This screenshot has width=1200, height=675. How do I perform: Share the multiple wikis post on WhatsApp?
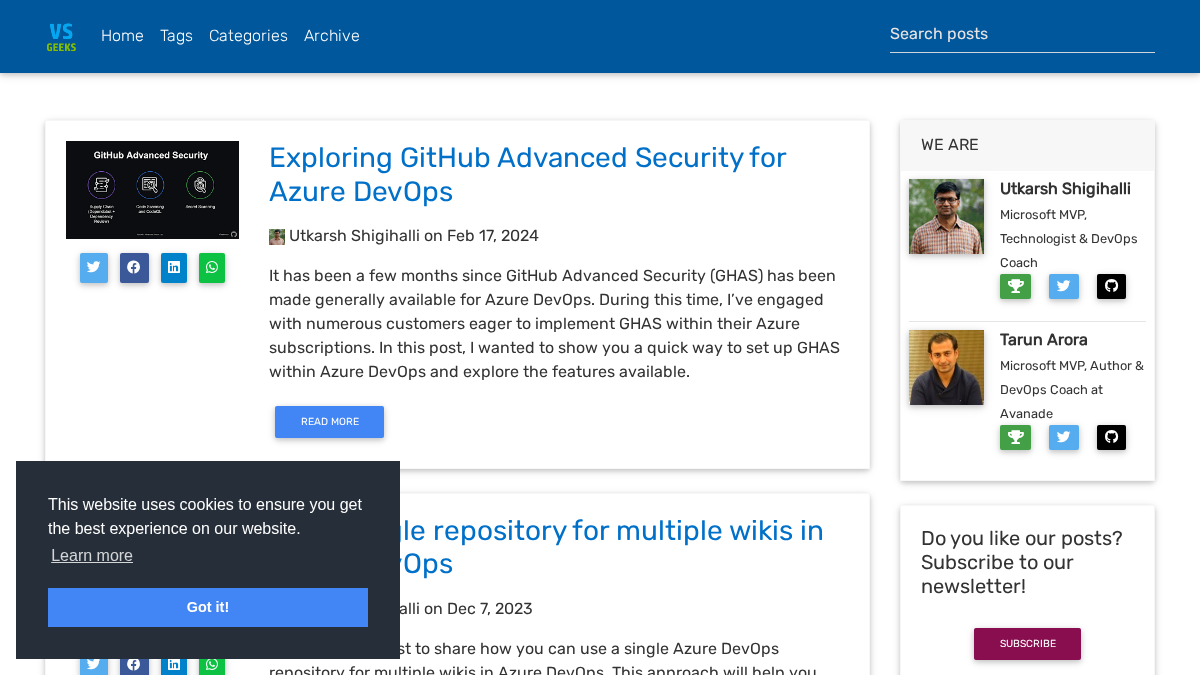(x=212, y=664)
